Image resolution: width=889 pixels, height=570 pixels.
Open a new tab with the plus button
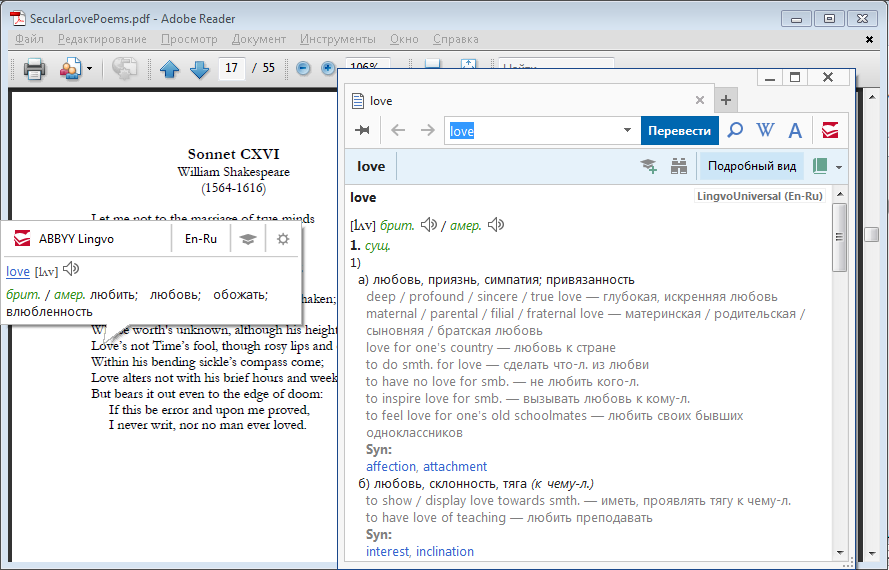coord(726,100)
